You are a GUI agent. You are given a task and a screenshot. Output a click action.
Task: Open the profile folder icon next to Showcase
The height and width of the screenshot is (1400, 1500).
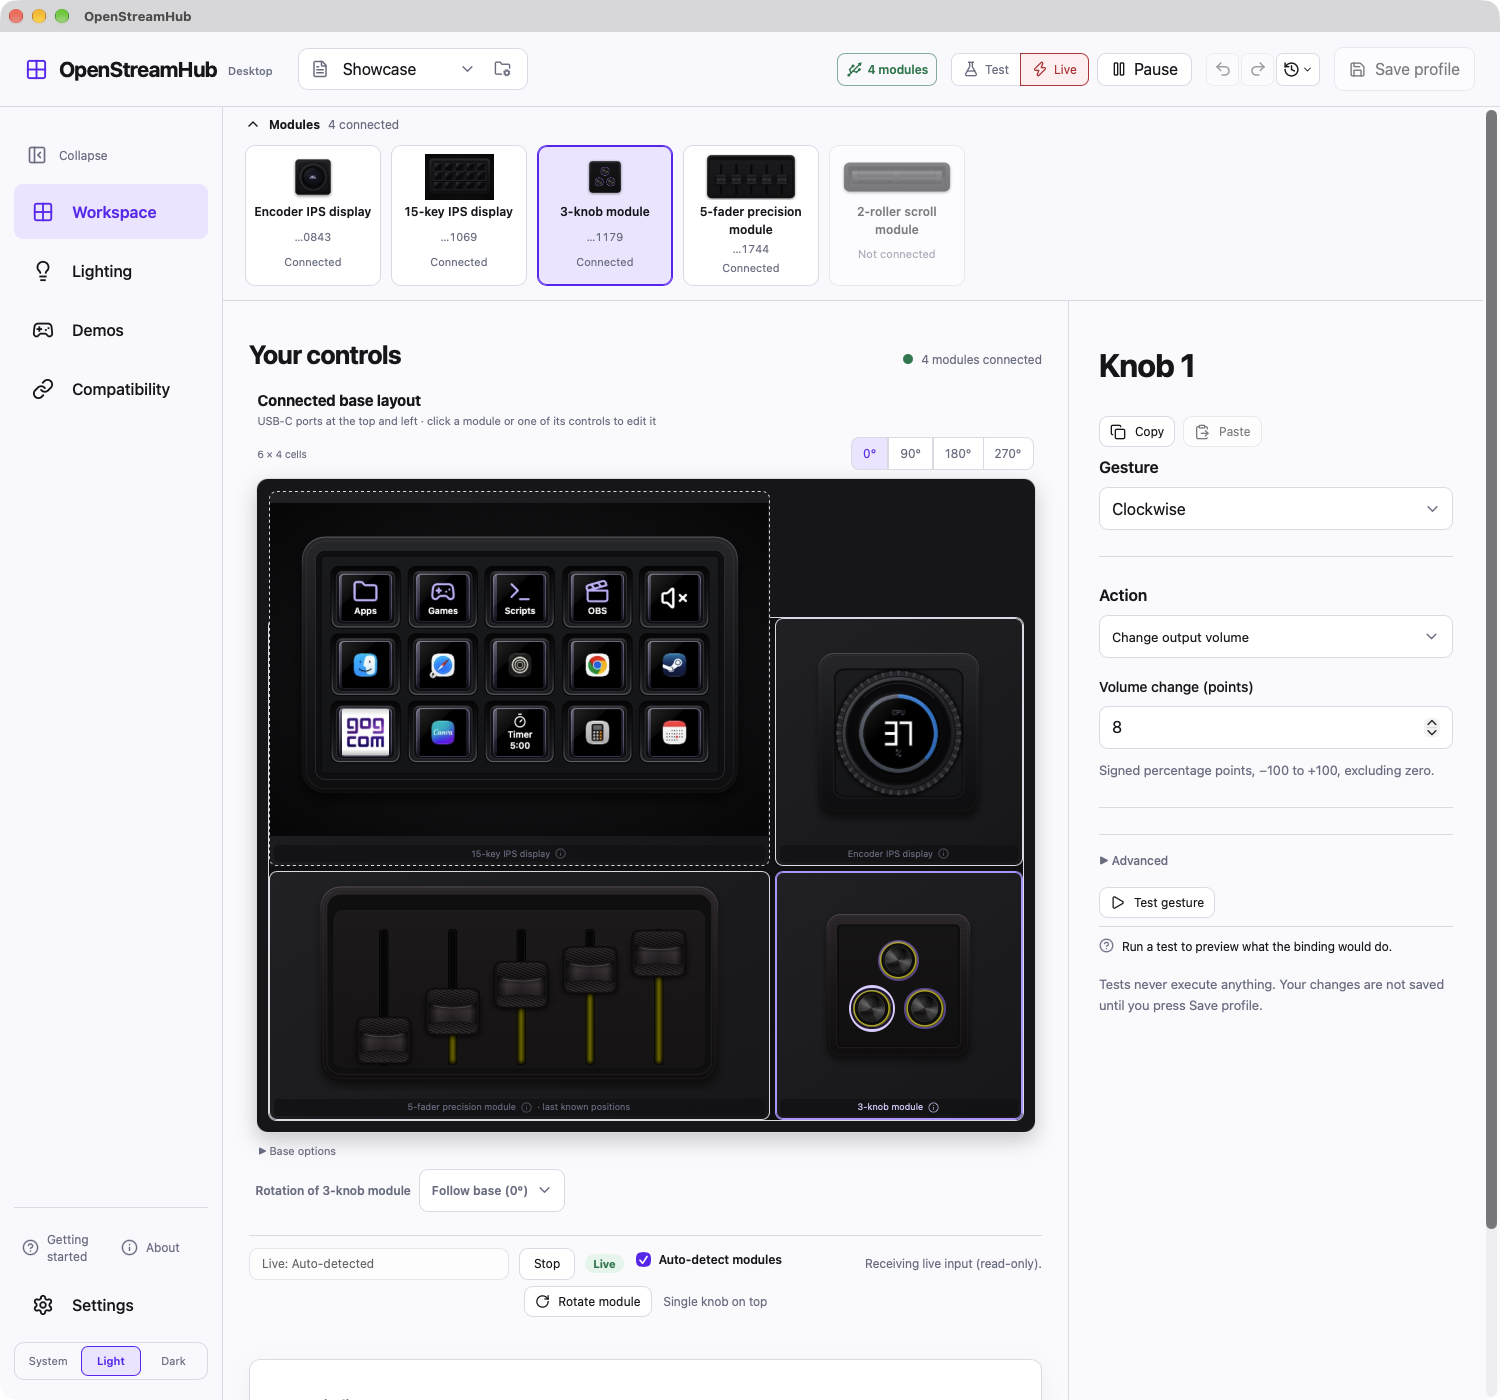[503, 69]
